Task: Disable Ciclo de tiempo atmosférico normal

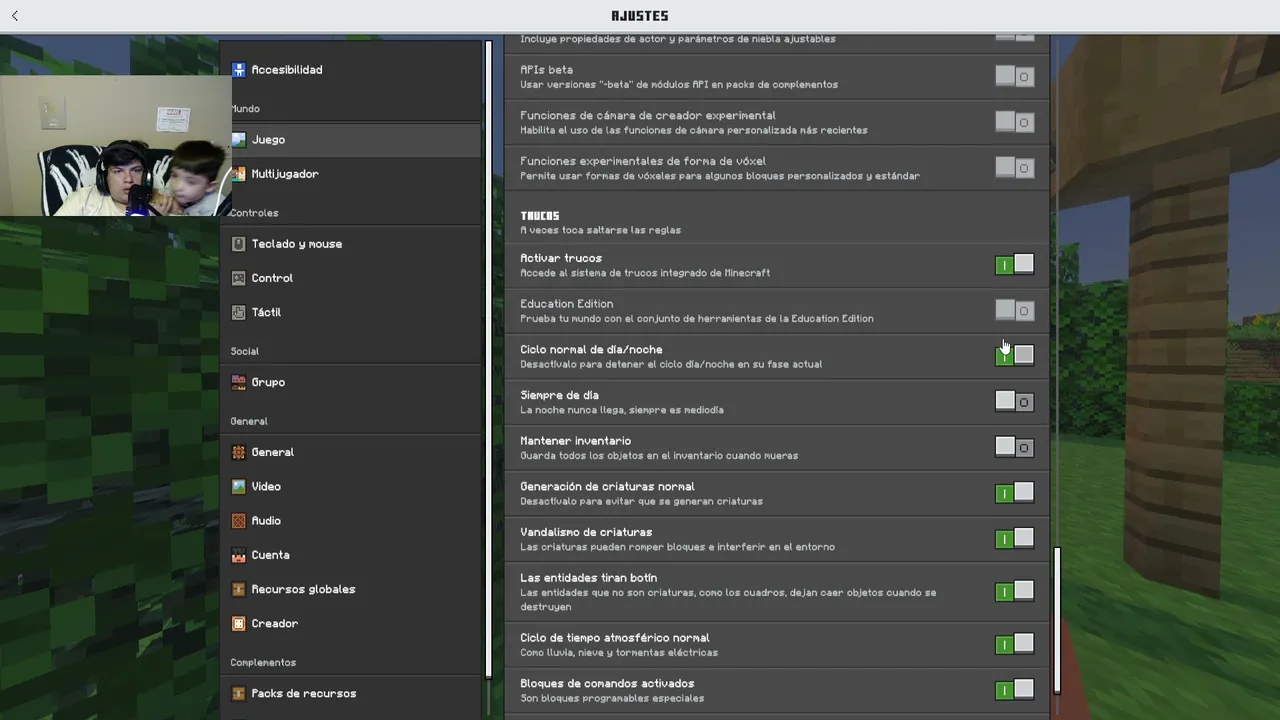Action: (1014, 644)
